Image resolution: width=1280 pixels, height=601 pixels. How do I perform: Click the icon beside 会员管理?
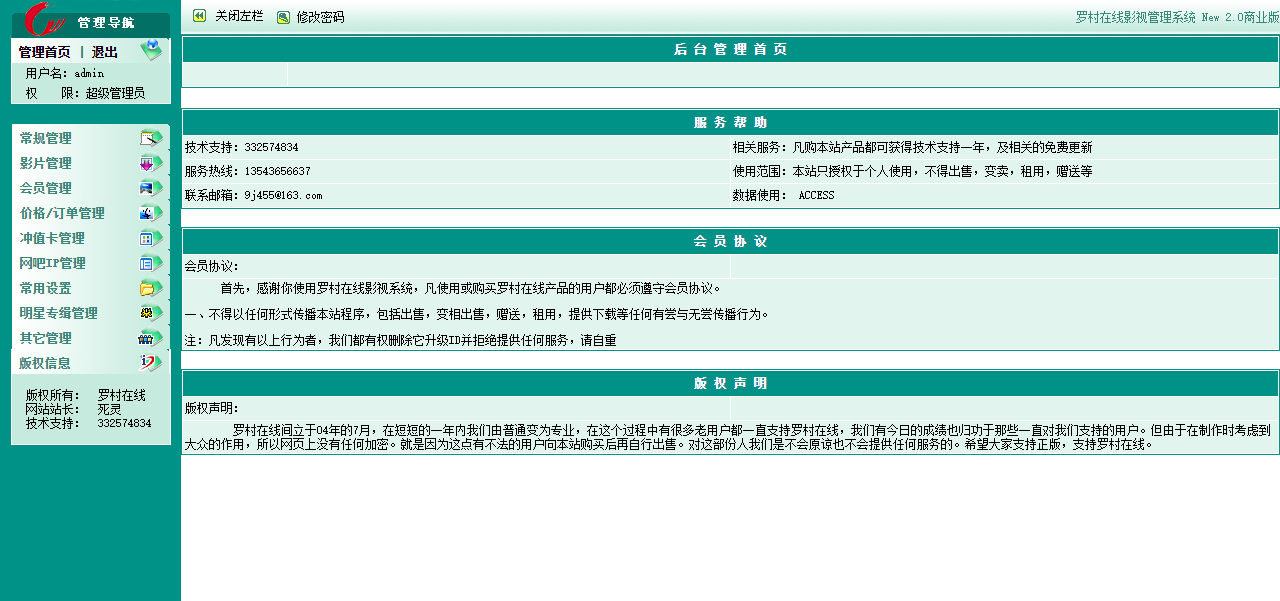151,188
